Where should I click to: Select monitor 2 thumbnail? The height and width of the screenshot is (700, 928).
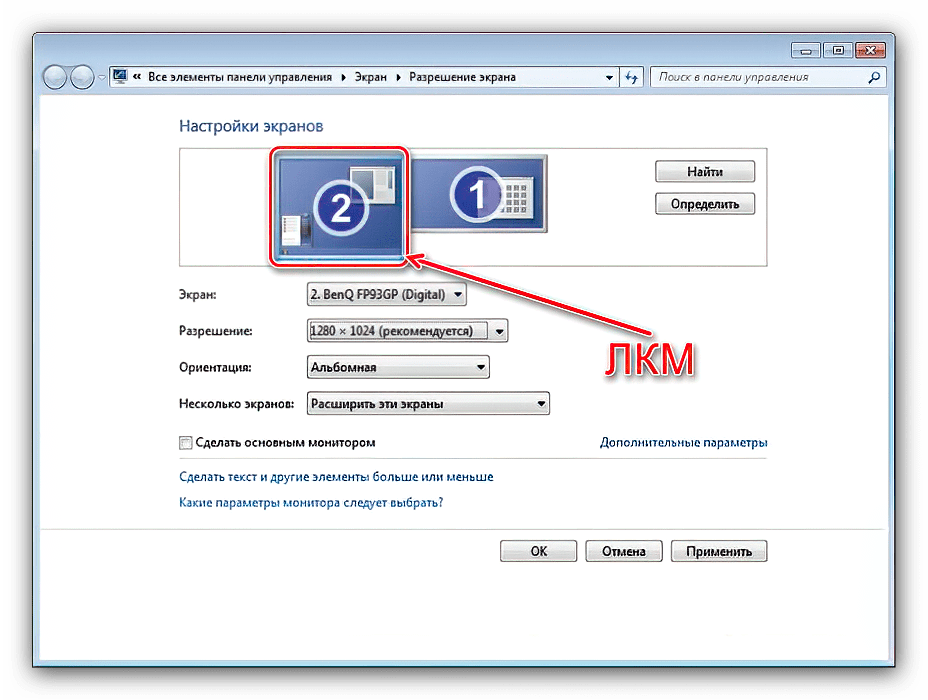tap(340, 208)
